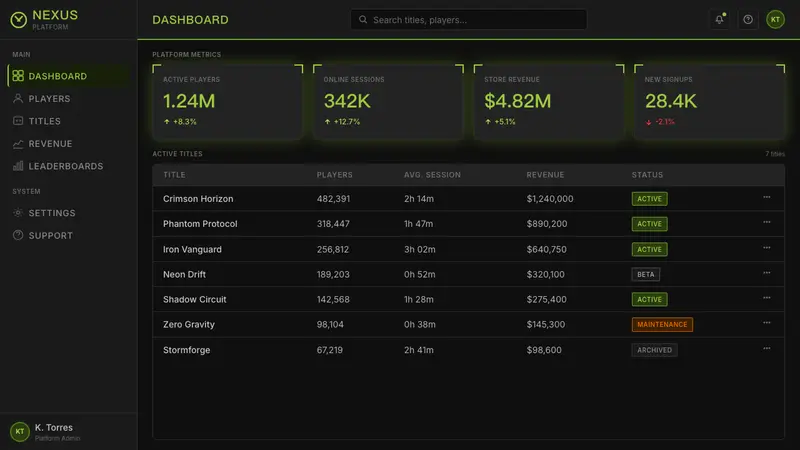Open the KT avatar in header
The height and width of the screenshot is (450, 800).
[775, 19]
